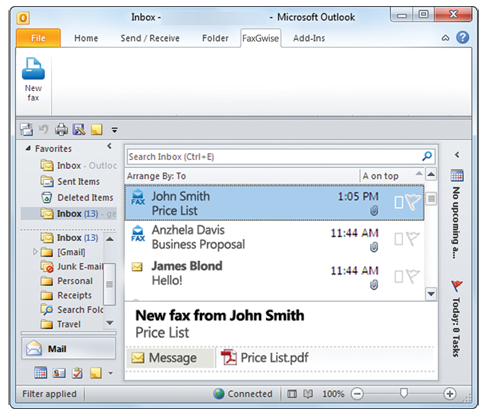Open navigation pane Configure buttons dropdown arrow
The width and height of the screenshot is (485, 418).
click(111, 373)
